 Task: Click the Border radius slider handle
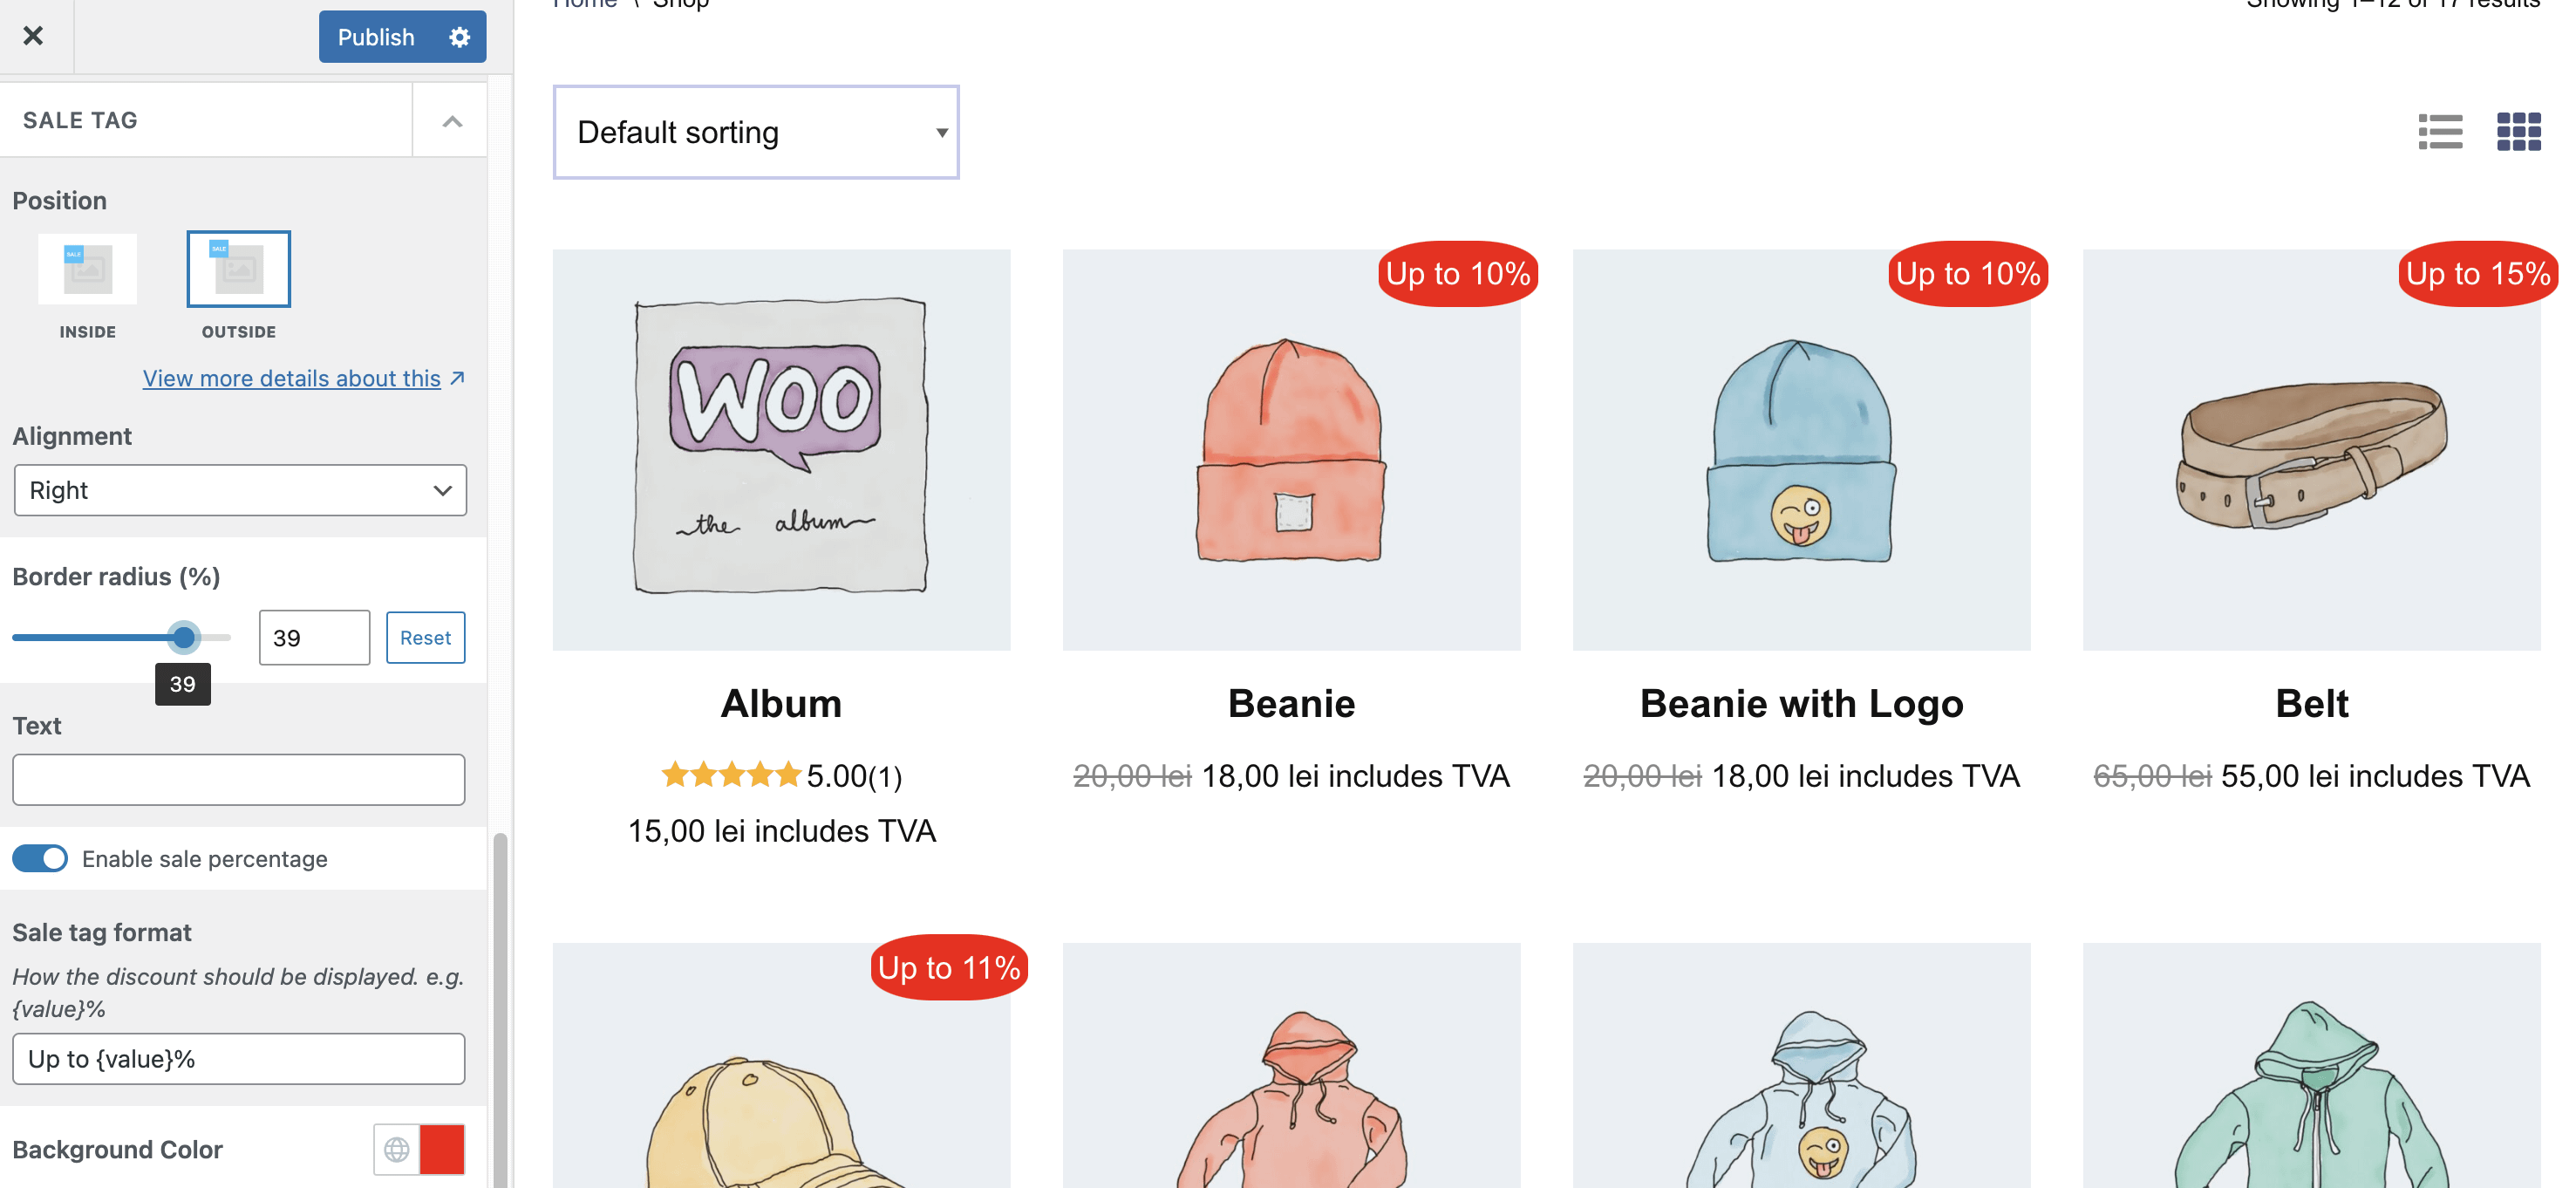[x=183, y=637]
